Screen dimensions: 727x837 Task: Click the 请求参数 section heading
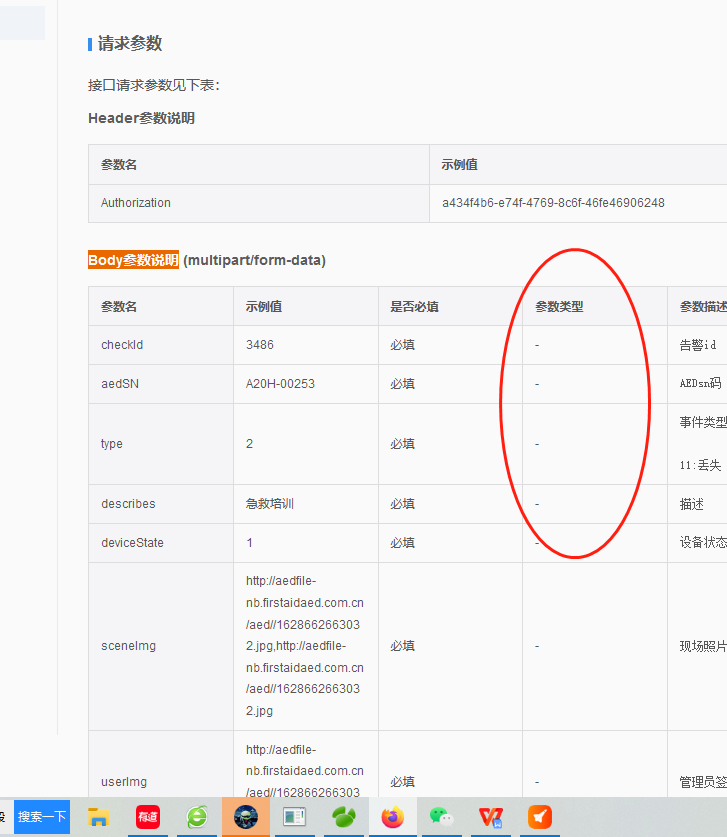[x=130, y=44]
